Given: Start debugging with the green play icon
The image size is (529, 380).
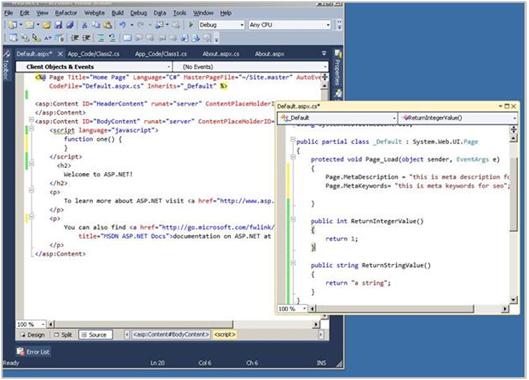Looking at the screenshot, I should pos(191,25).
